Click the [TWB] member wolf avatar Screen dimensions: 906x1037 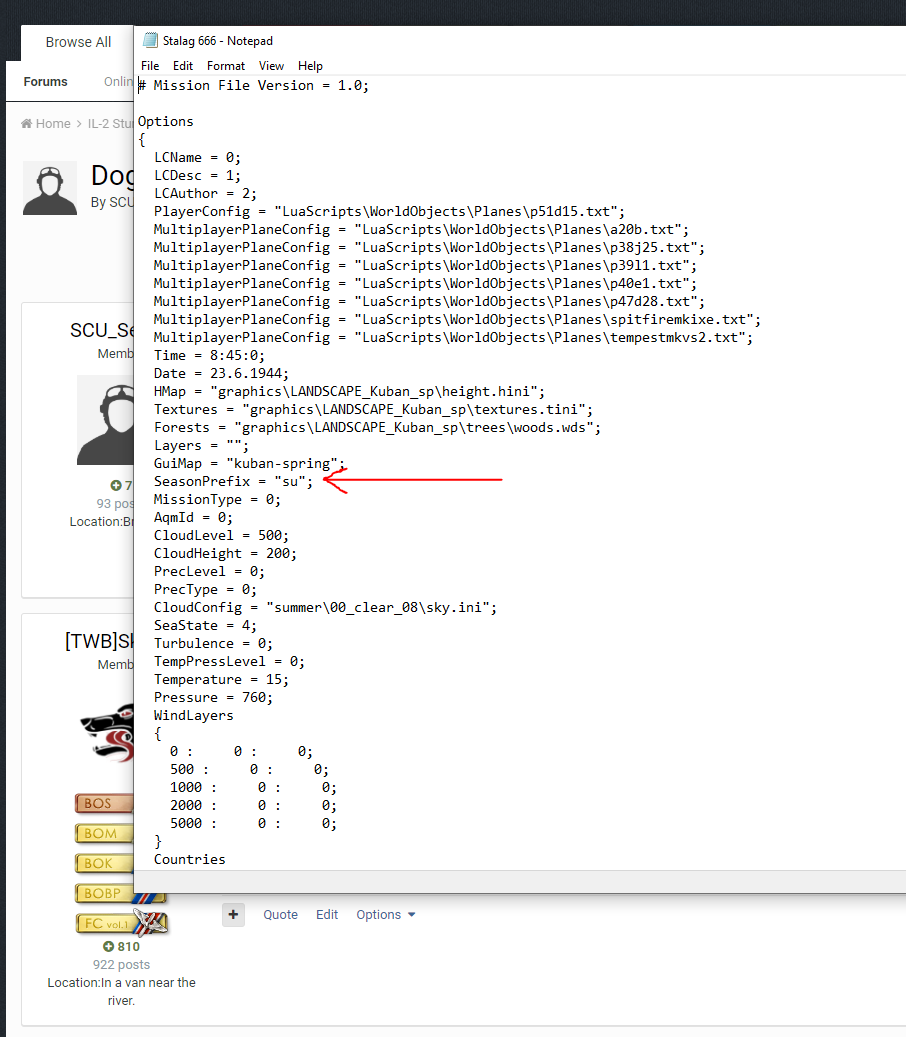coord(107,733)
